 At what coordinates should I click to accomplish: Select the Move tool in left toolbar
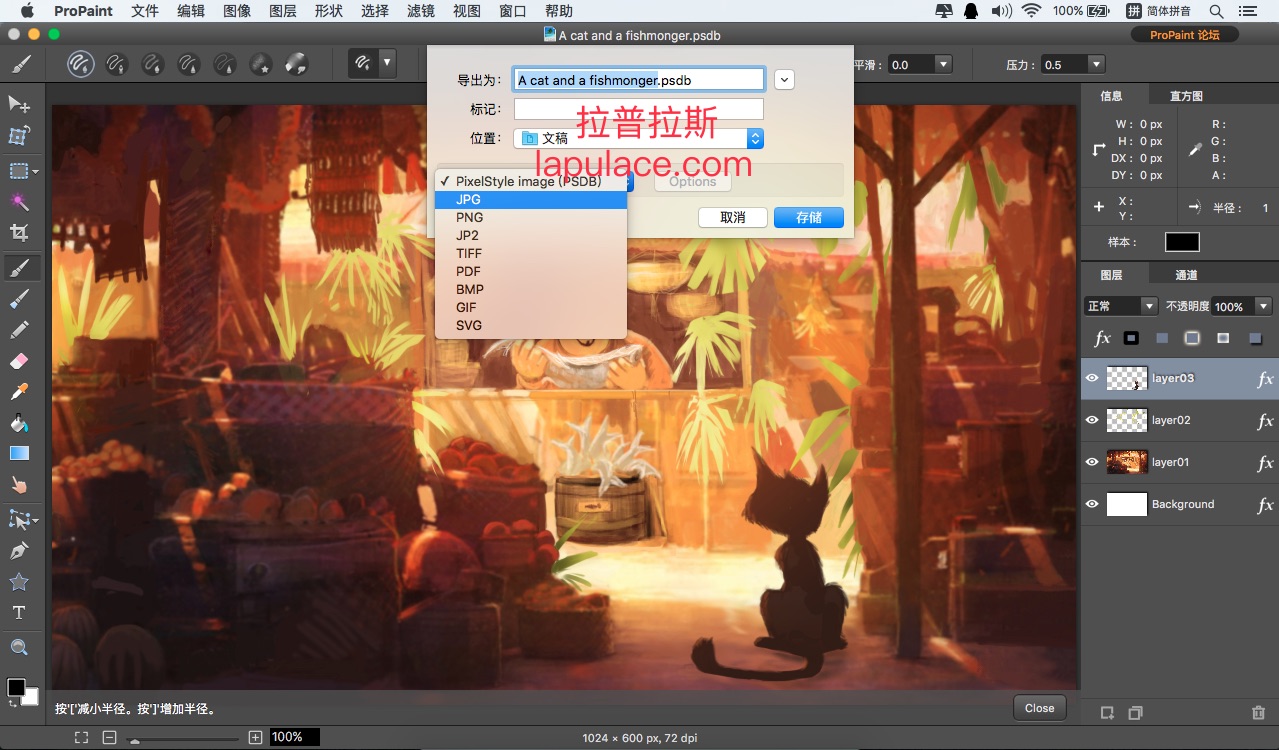(x=19, y=105)
